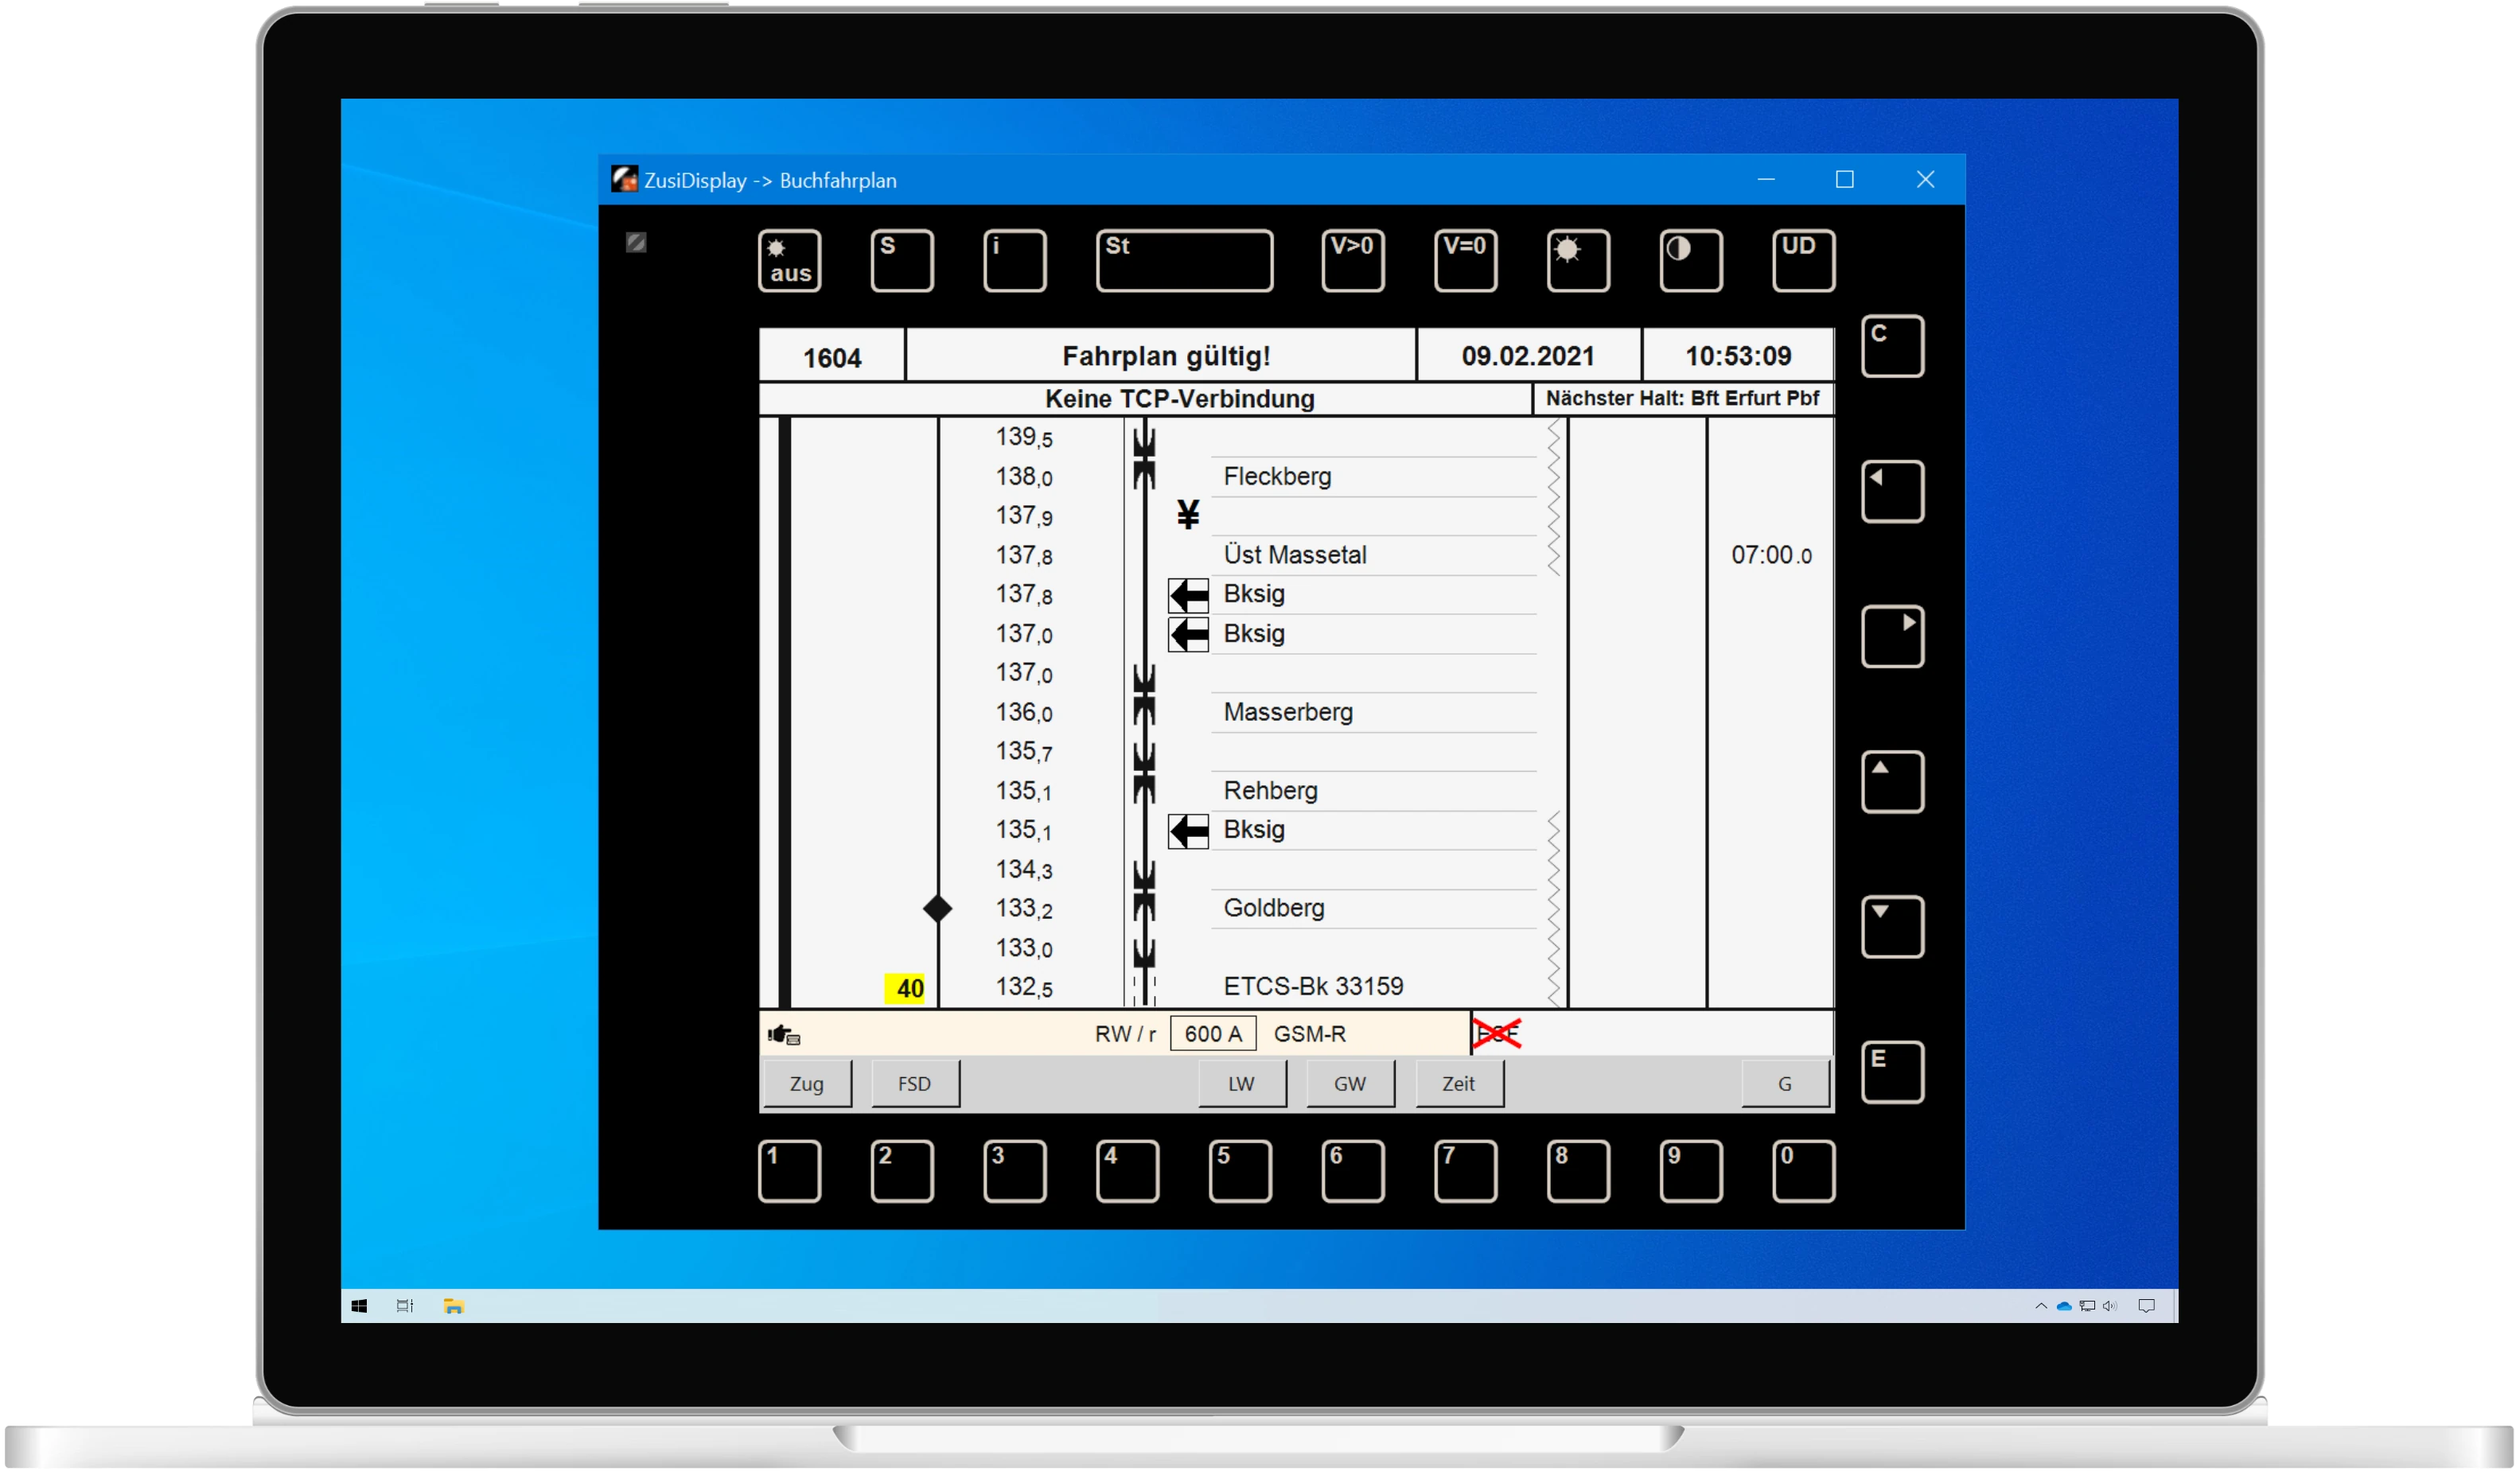Click the volume tray icon
Viewport: 2520px width, 1471px height.
(x=2110, y=1306)
